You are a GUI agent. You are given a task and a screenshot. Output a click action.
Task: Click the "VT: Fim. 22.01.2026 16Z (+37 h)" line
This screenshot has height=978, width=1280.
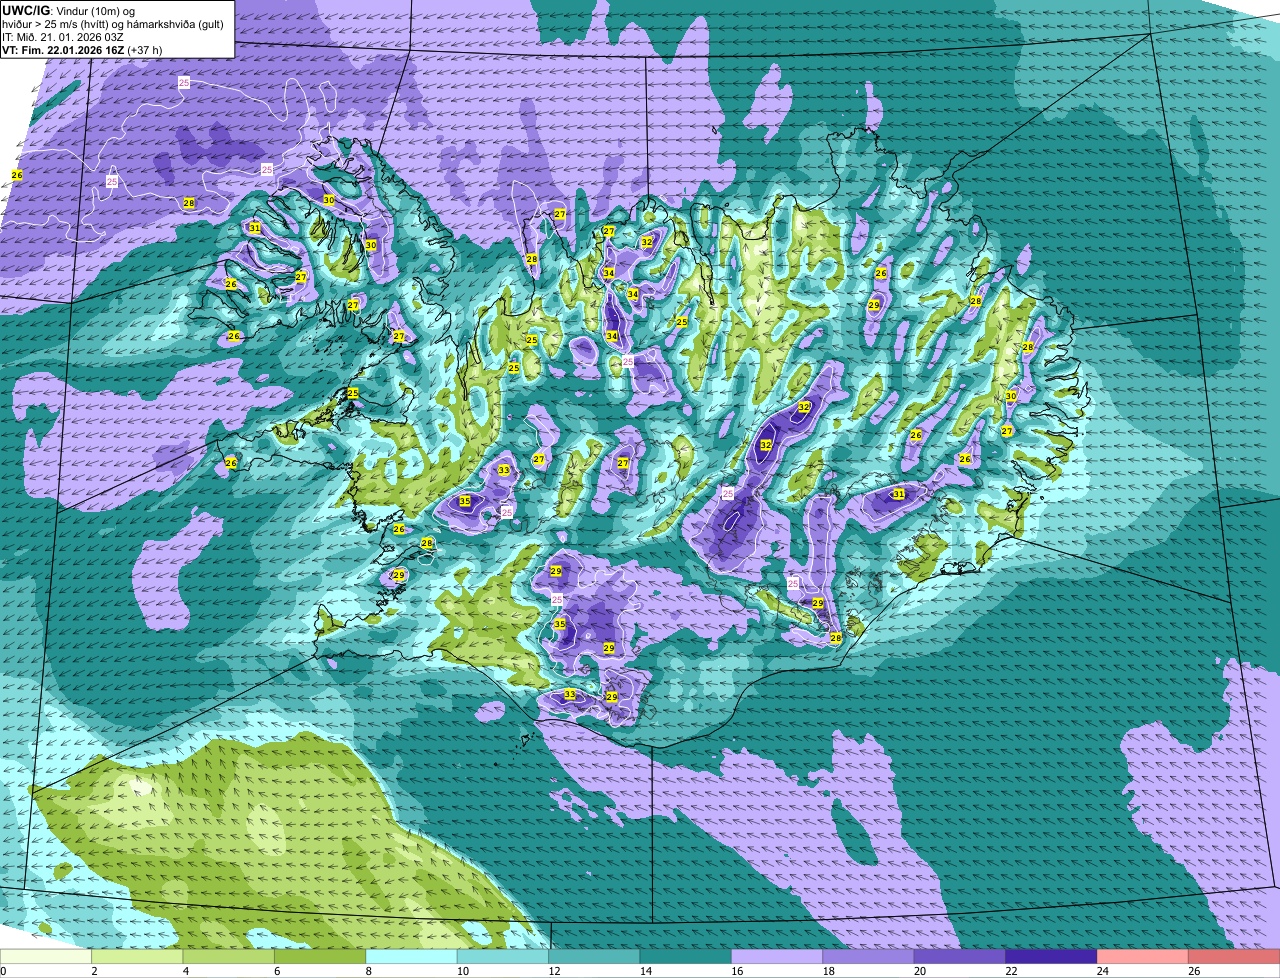(83, 50)
